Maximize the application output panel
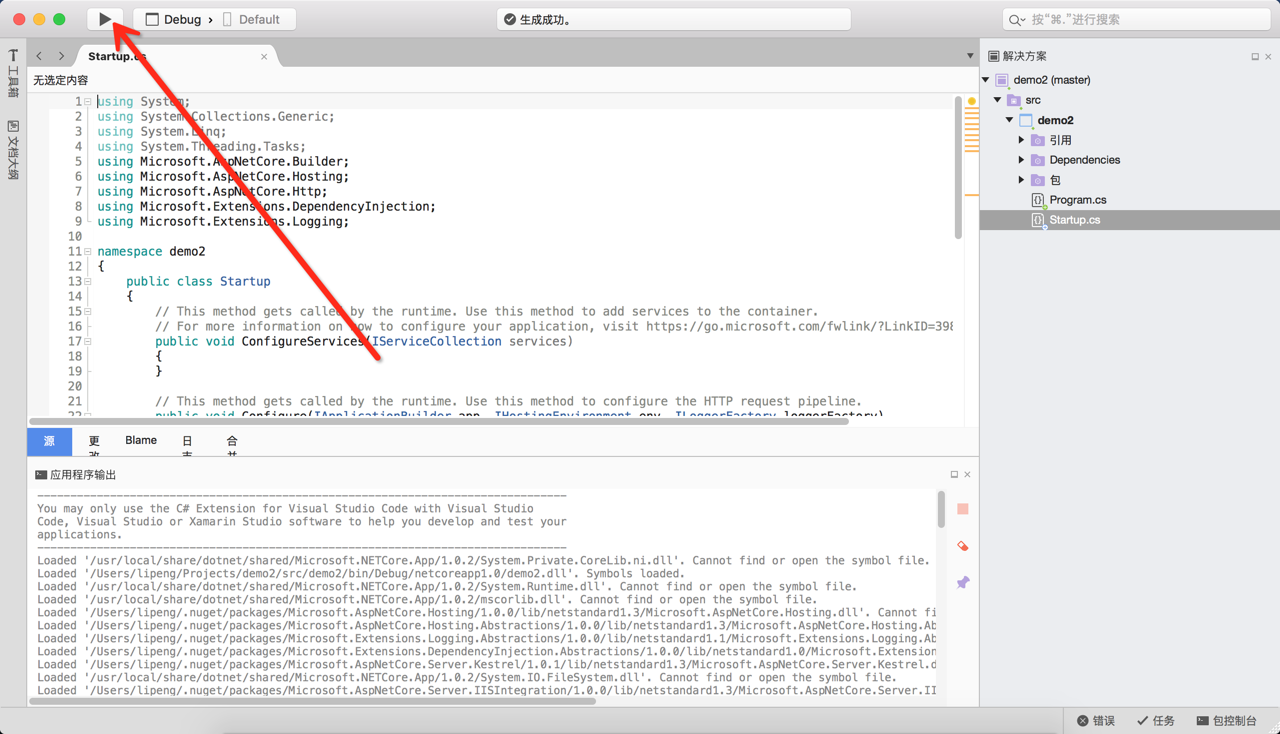Image resolution: width=1280 pixels, height=734 pixels. pos(954,475)
